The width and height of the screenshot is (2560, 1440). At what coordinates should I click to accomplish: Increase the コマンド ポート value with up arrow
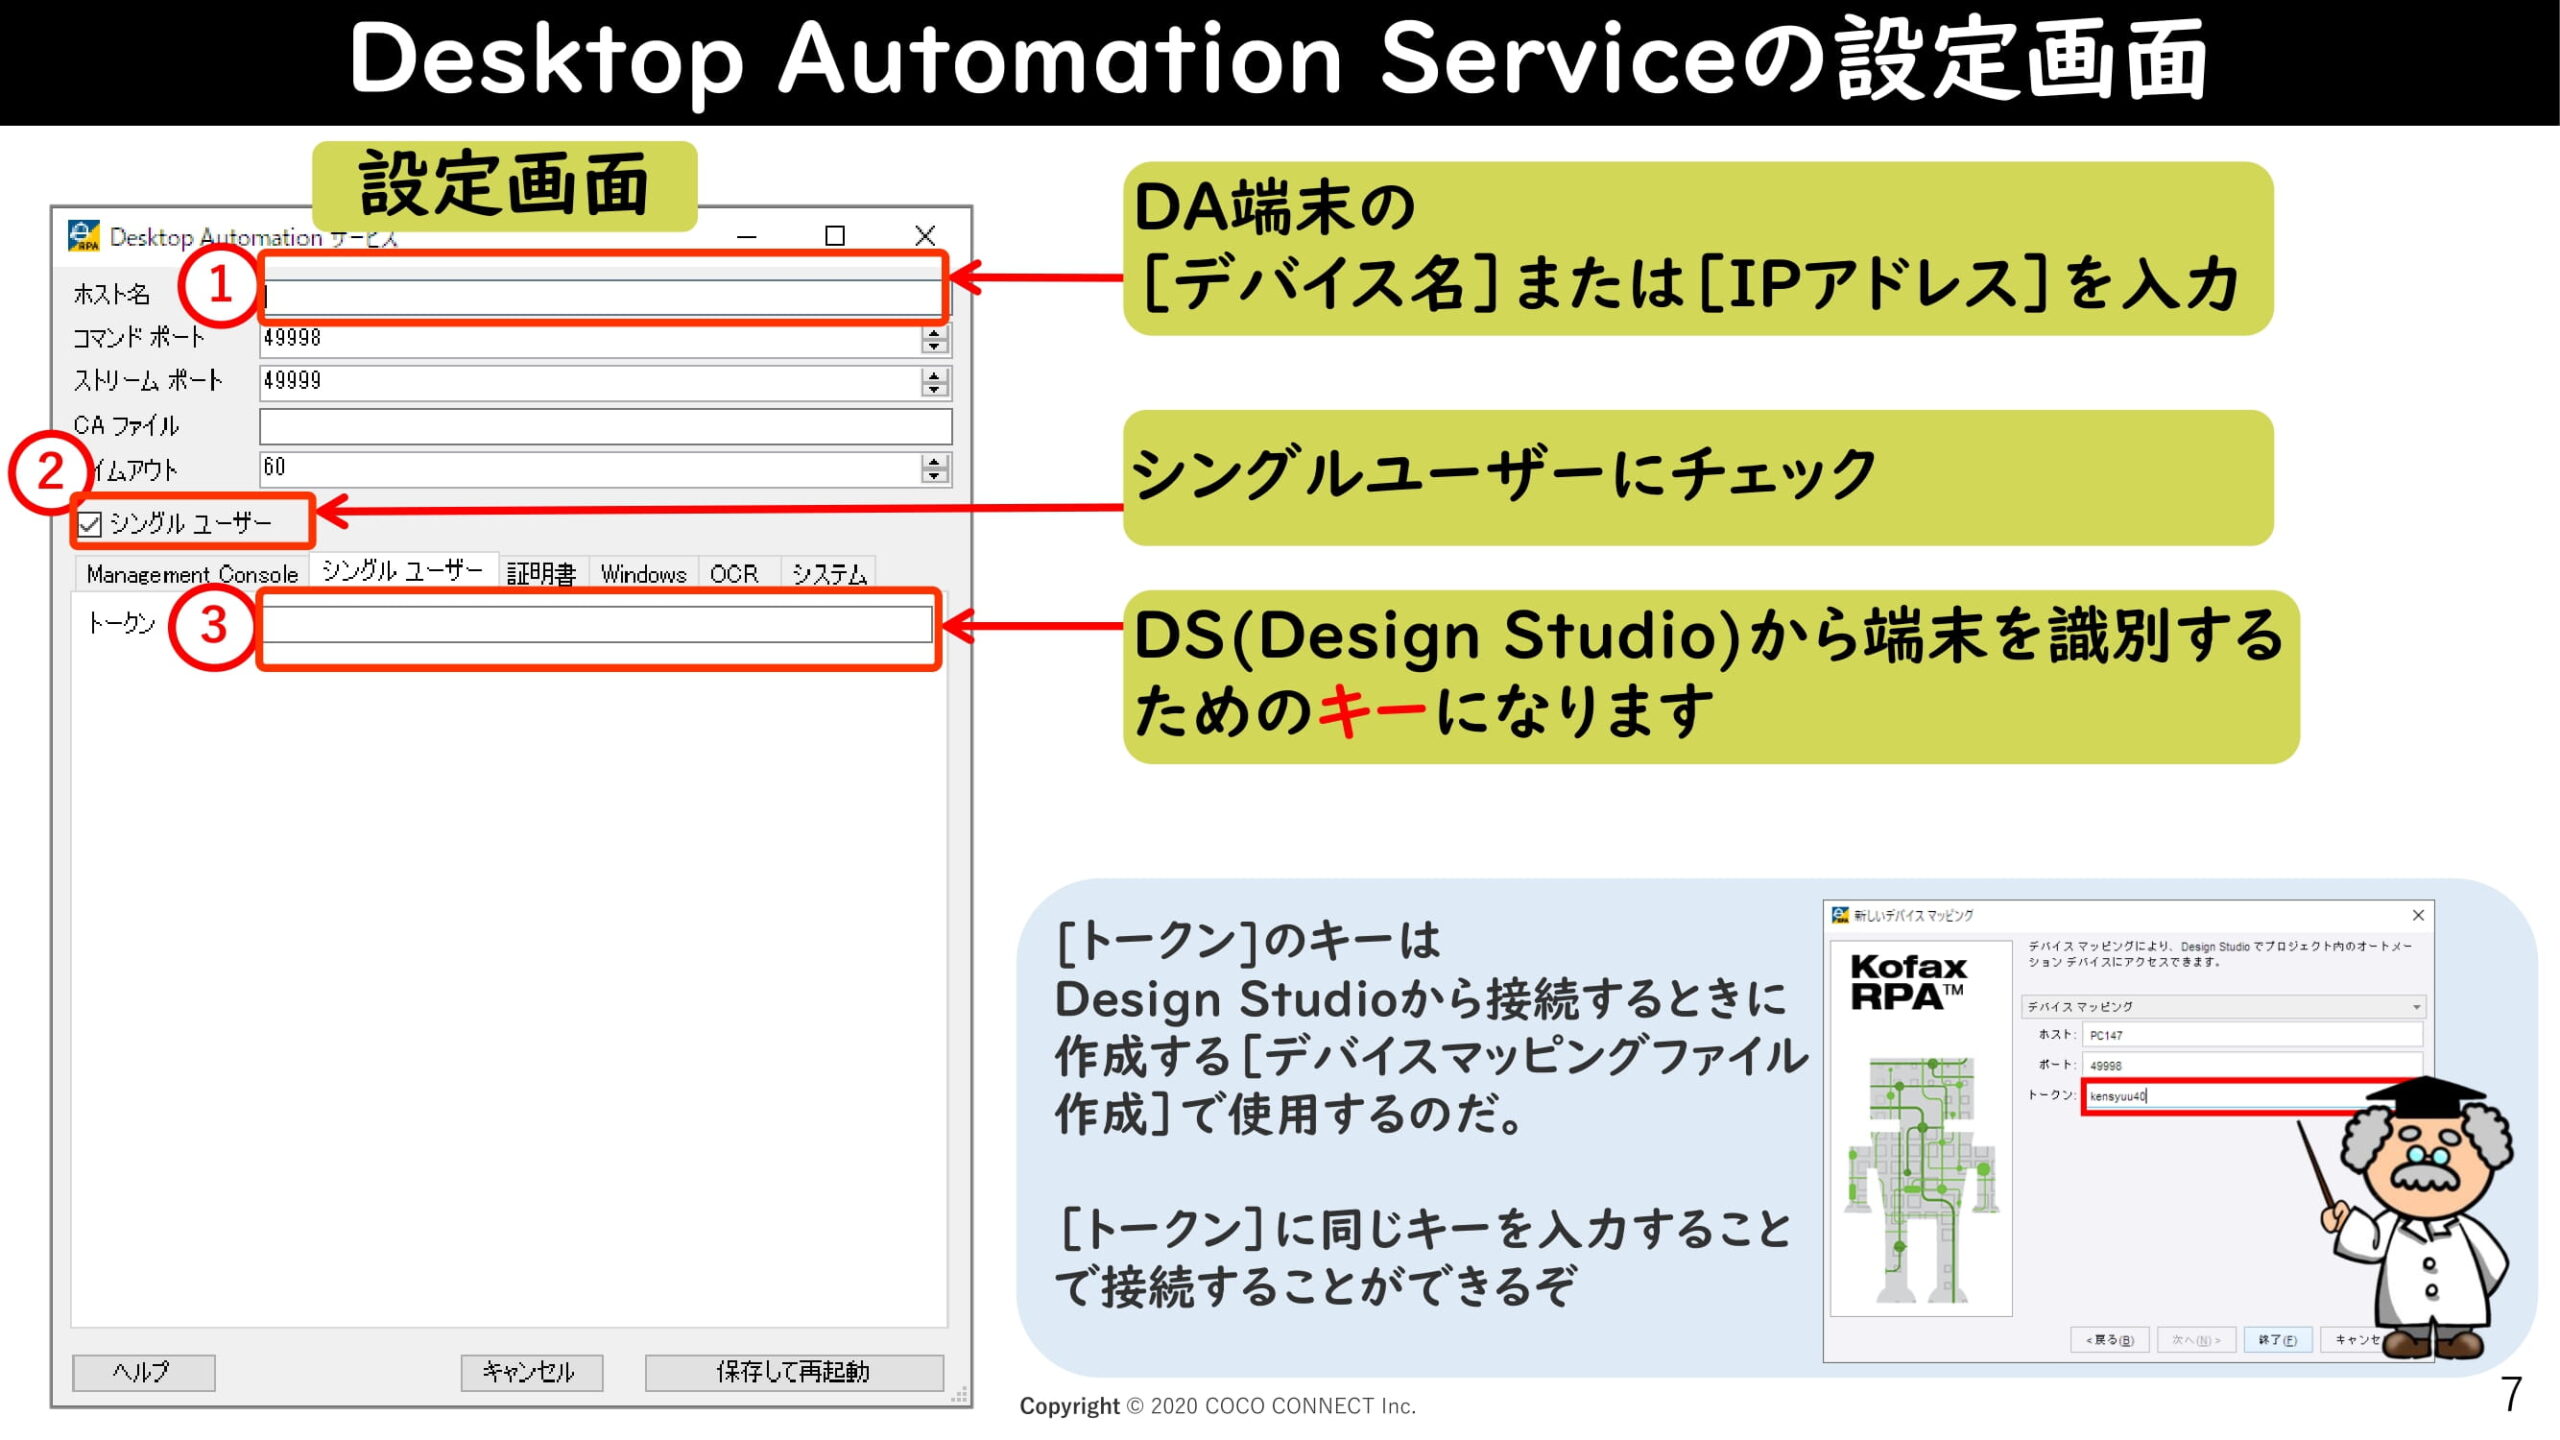(935, 332)
